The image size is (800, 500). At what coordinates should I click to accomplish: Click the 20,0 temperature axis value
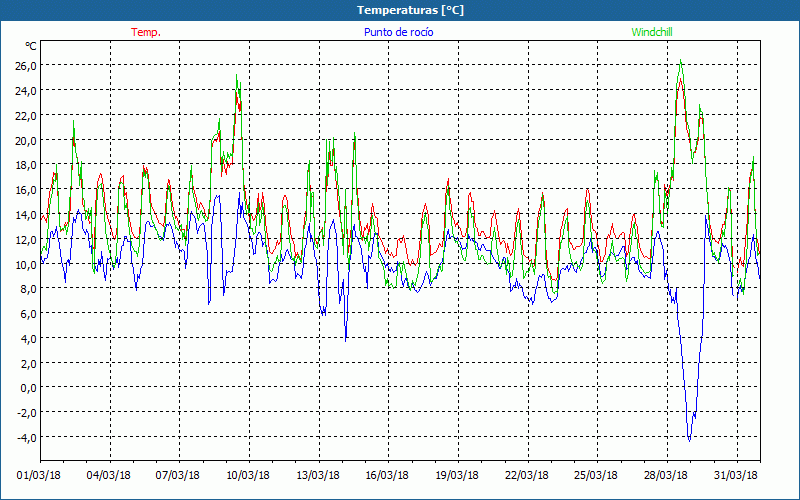coord(26,141)
